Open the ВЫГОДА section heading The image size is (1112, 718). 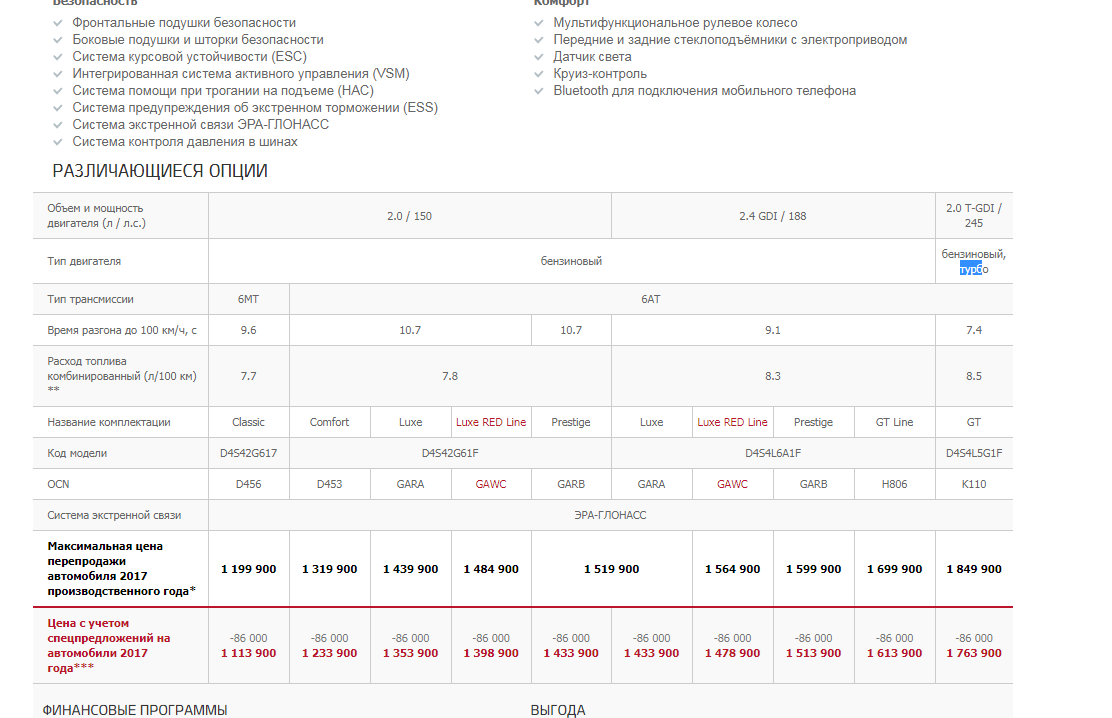click(x=558, y=710)
